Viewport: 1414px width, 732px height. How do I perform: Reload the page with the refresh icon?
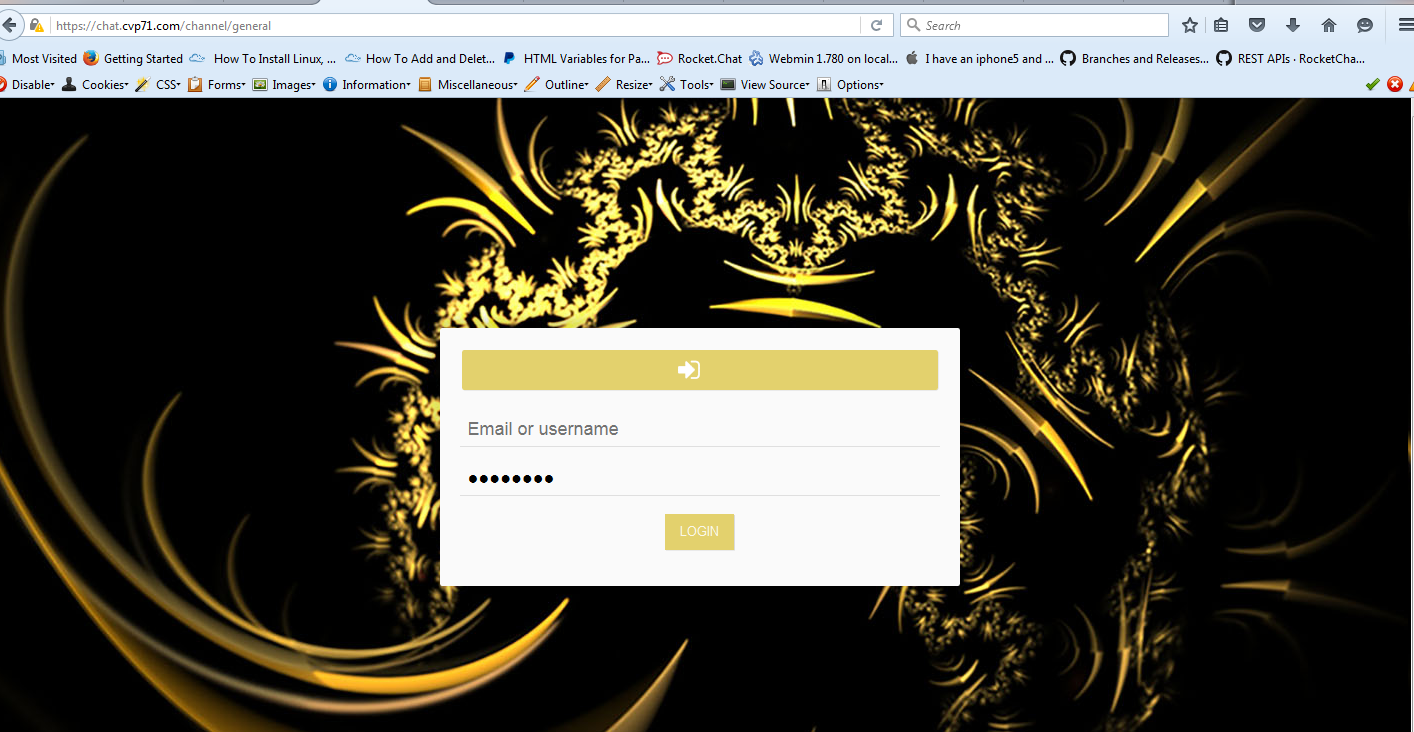point(876,25)
